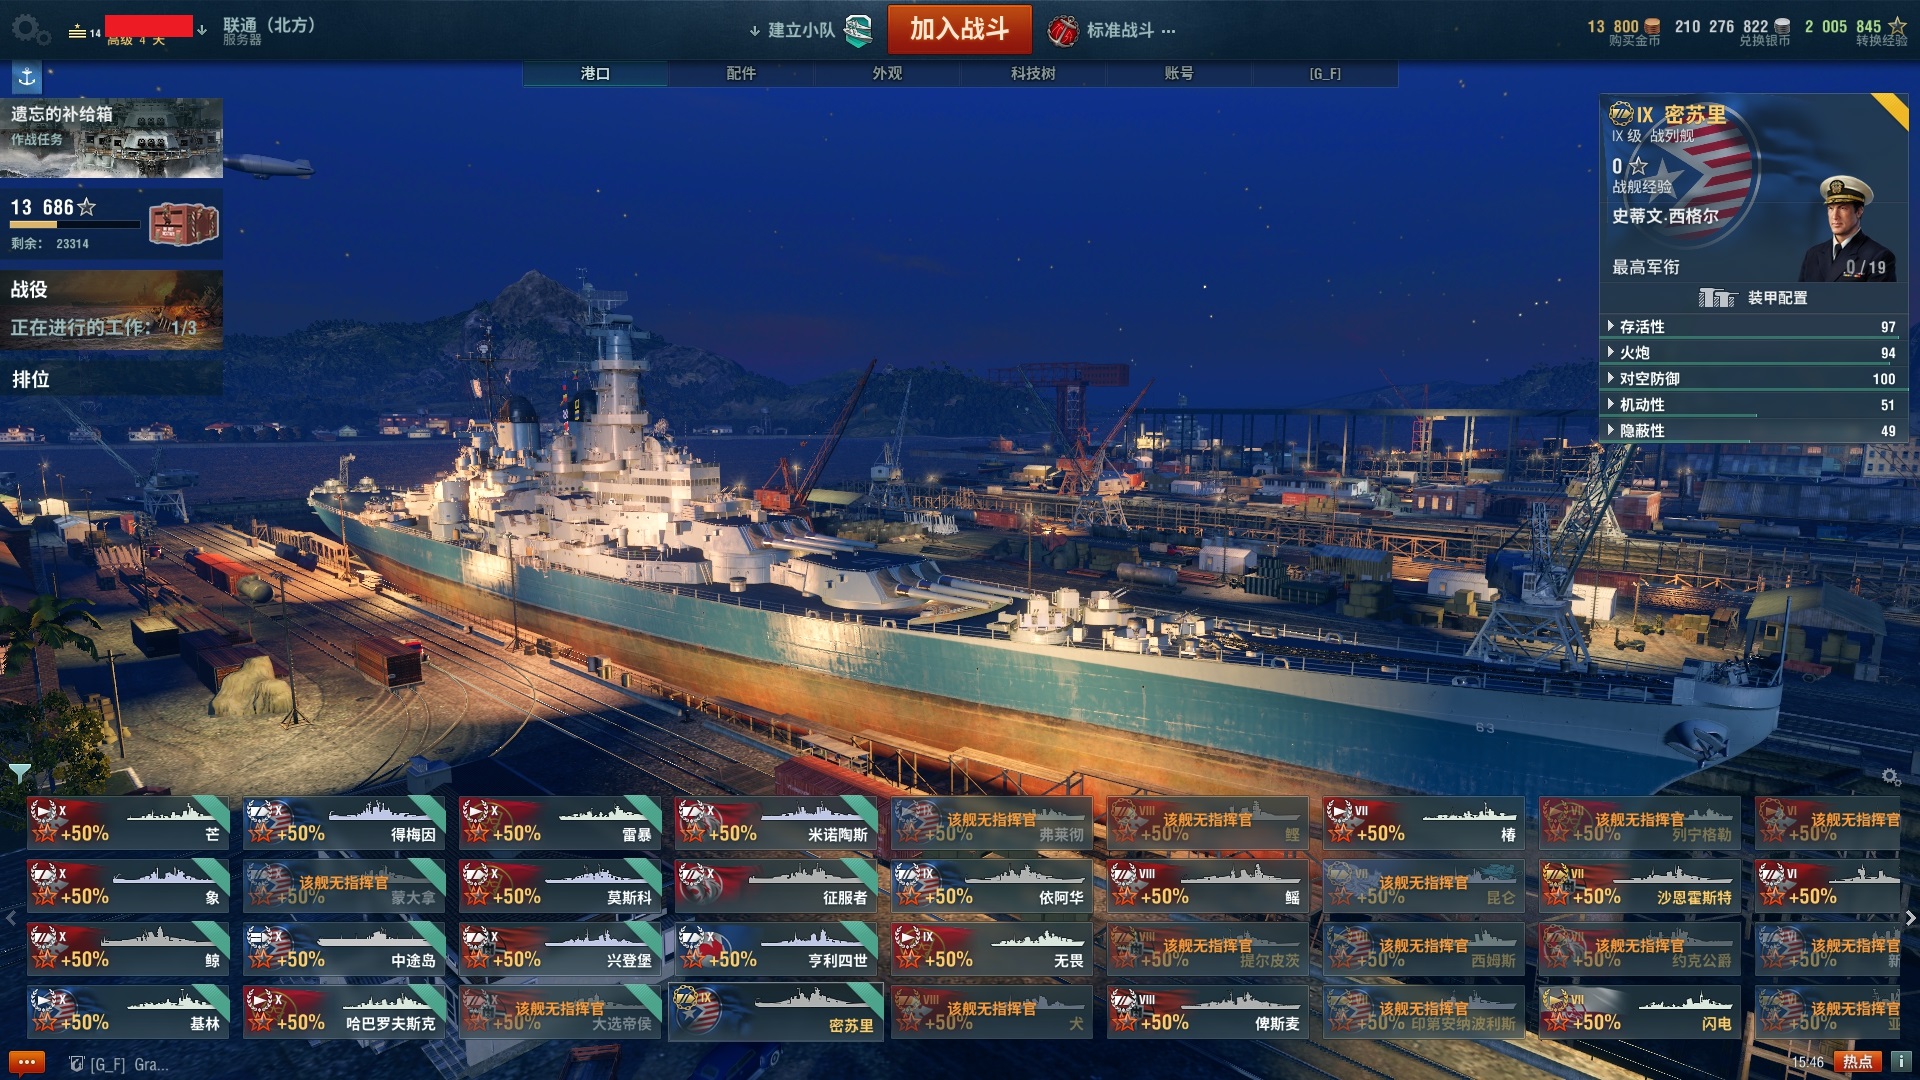This screenshot has height=1080, width=1920.
Task: Advance the ship carousel with the right arrow
Action: click(x=1910, y=917)
